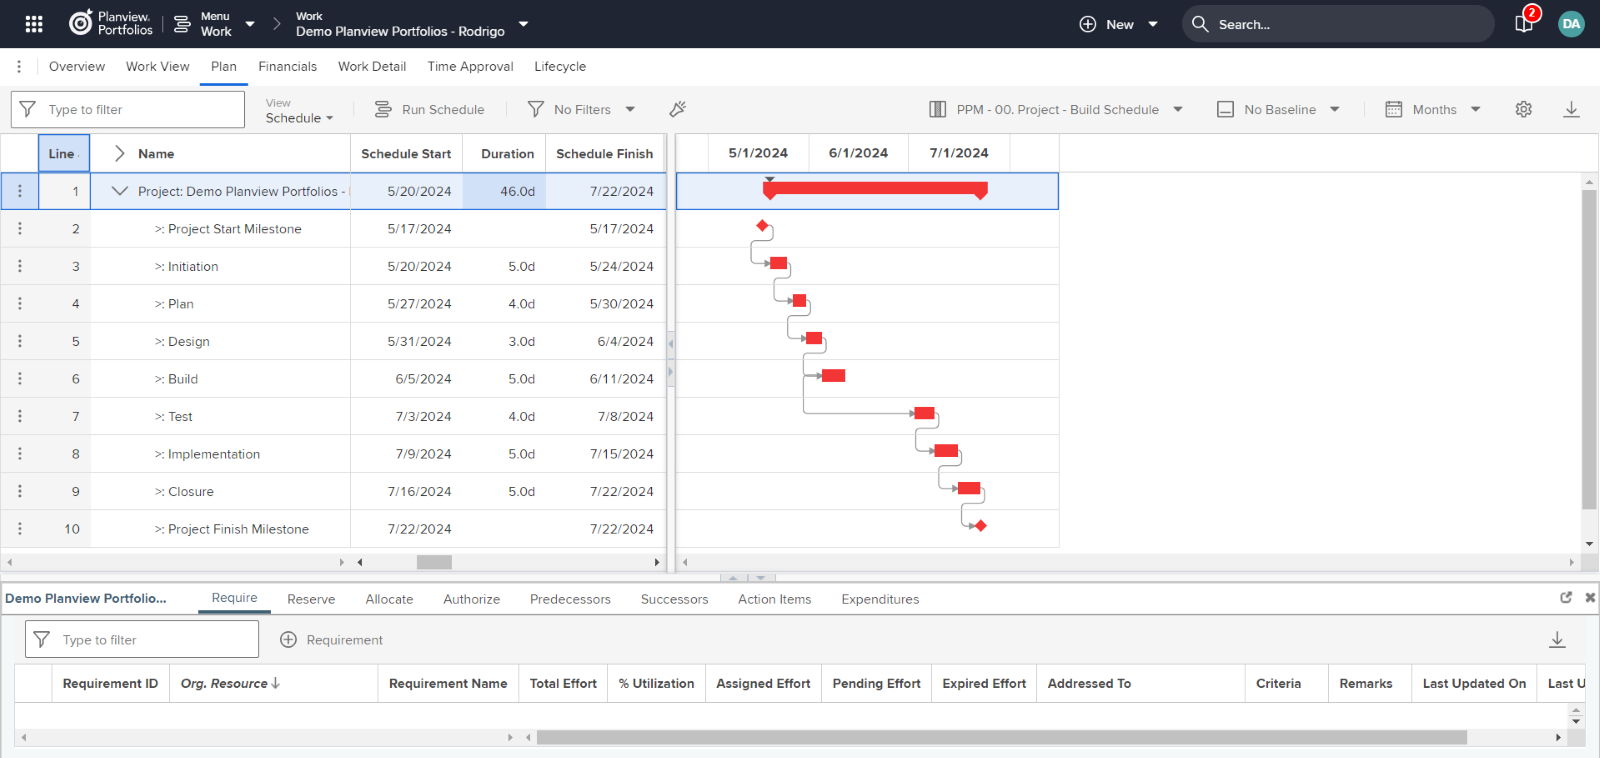Open row actions for Project Start Milestone
Screen dimensions: 1600x758
tap(20, 228)
